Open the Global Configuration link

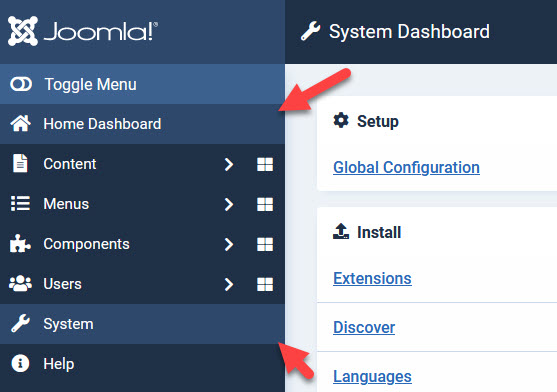(406, 167)
